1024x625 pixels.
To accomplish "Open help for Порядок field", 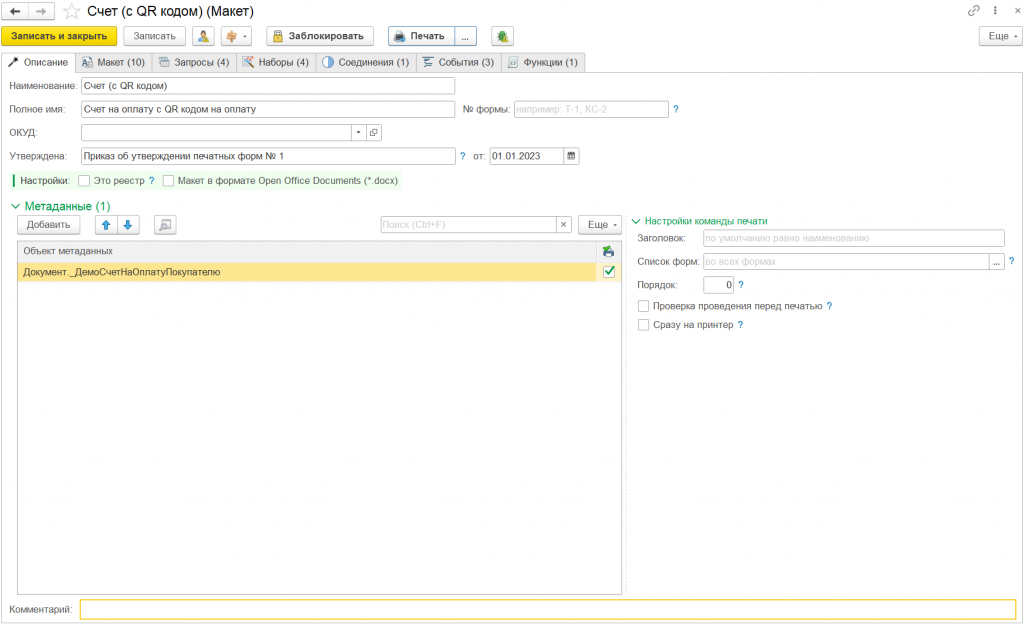I will (x=741, y=285).
